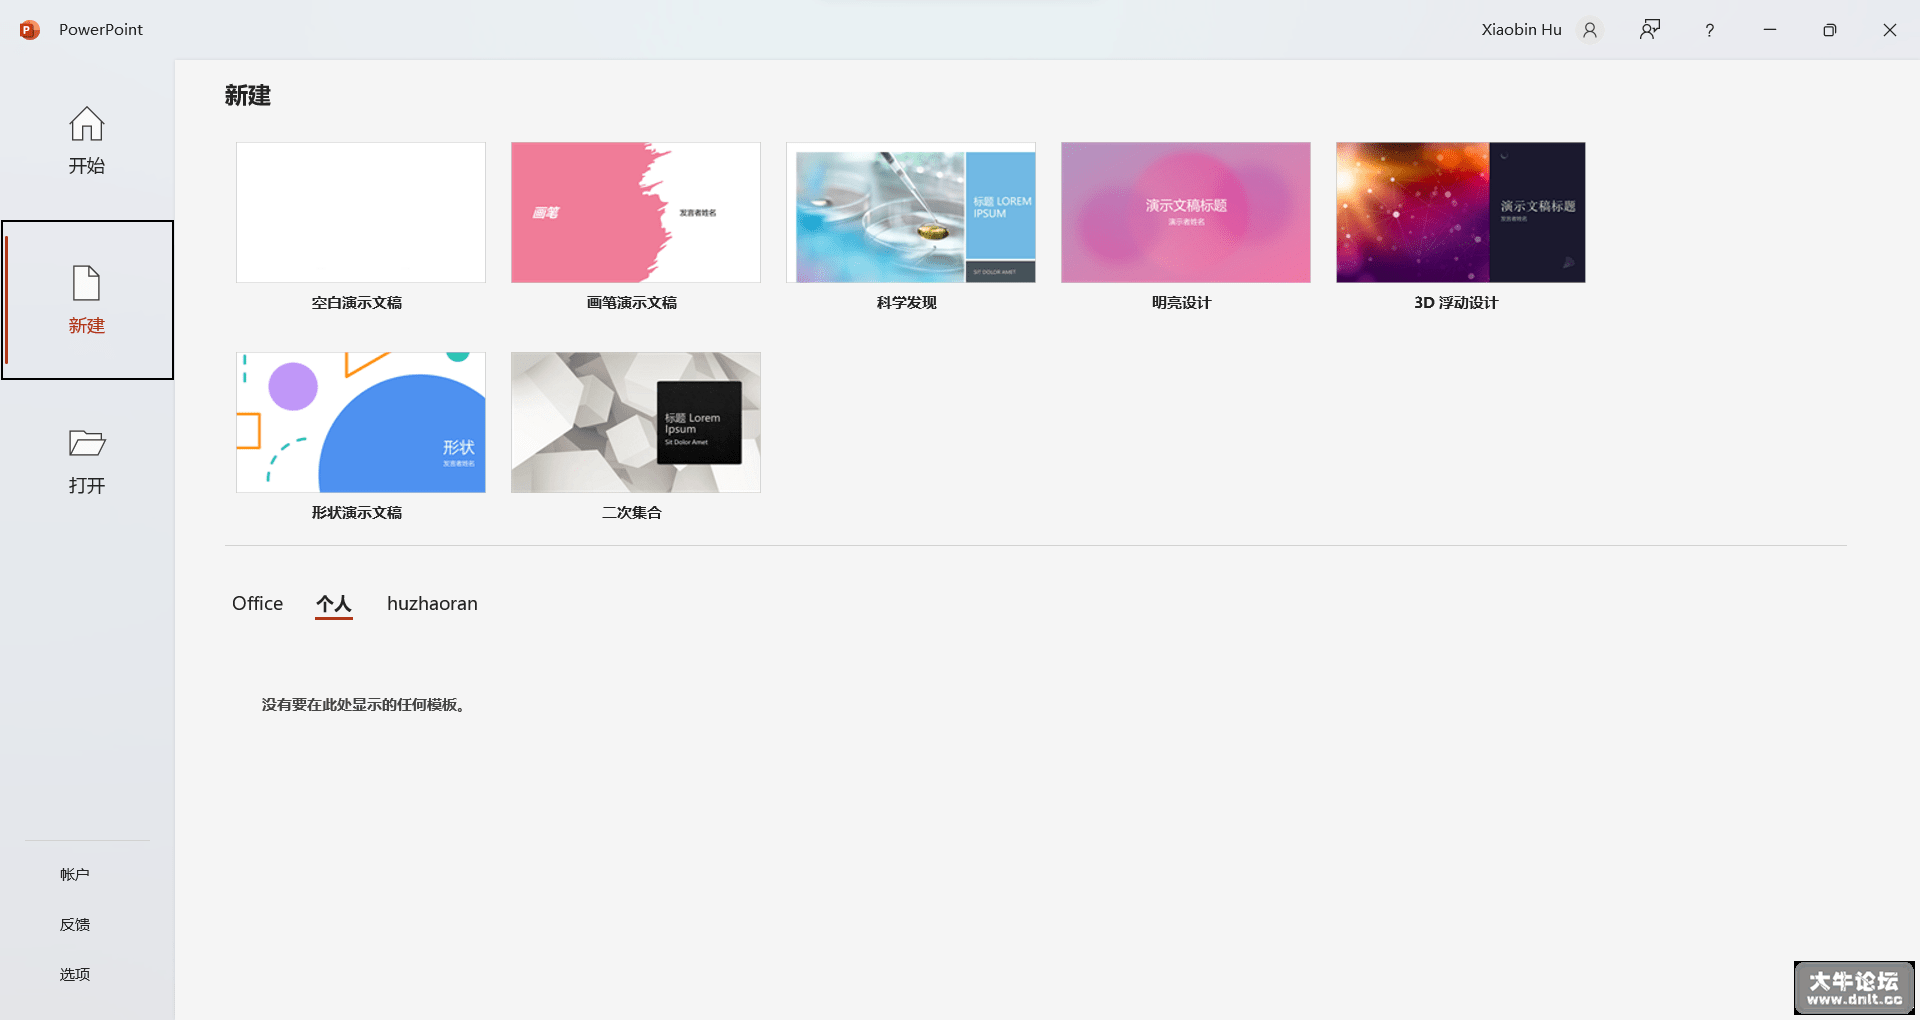Open 帐户 account settings

click(x=75, y=874)
